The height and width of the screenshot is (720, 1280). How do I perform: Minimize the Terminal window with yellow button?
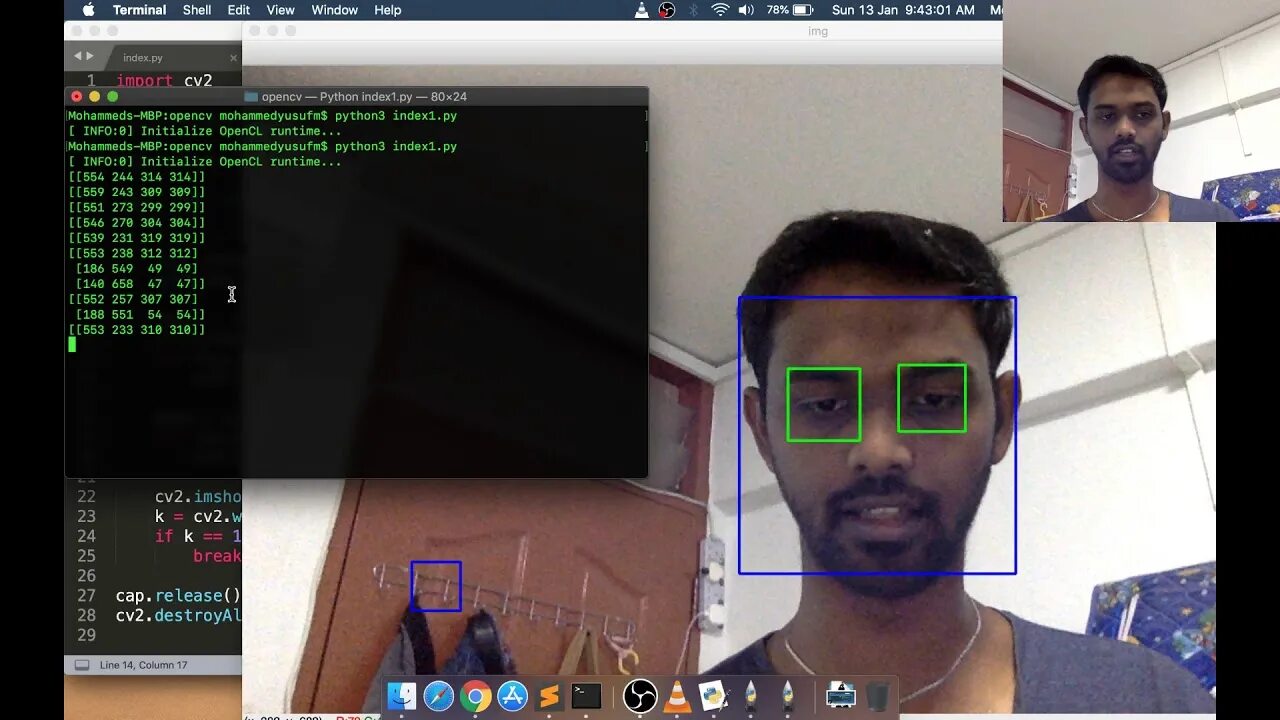tap(95, 97)
